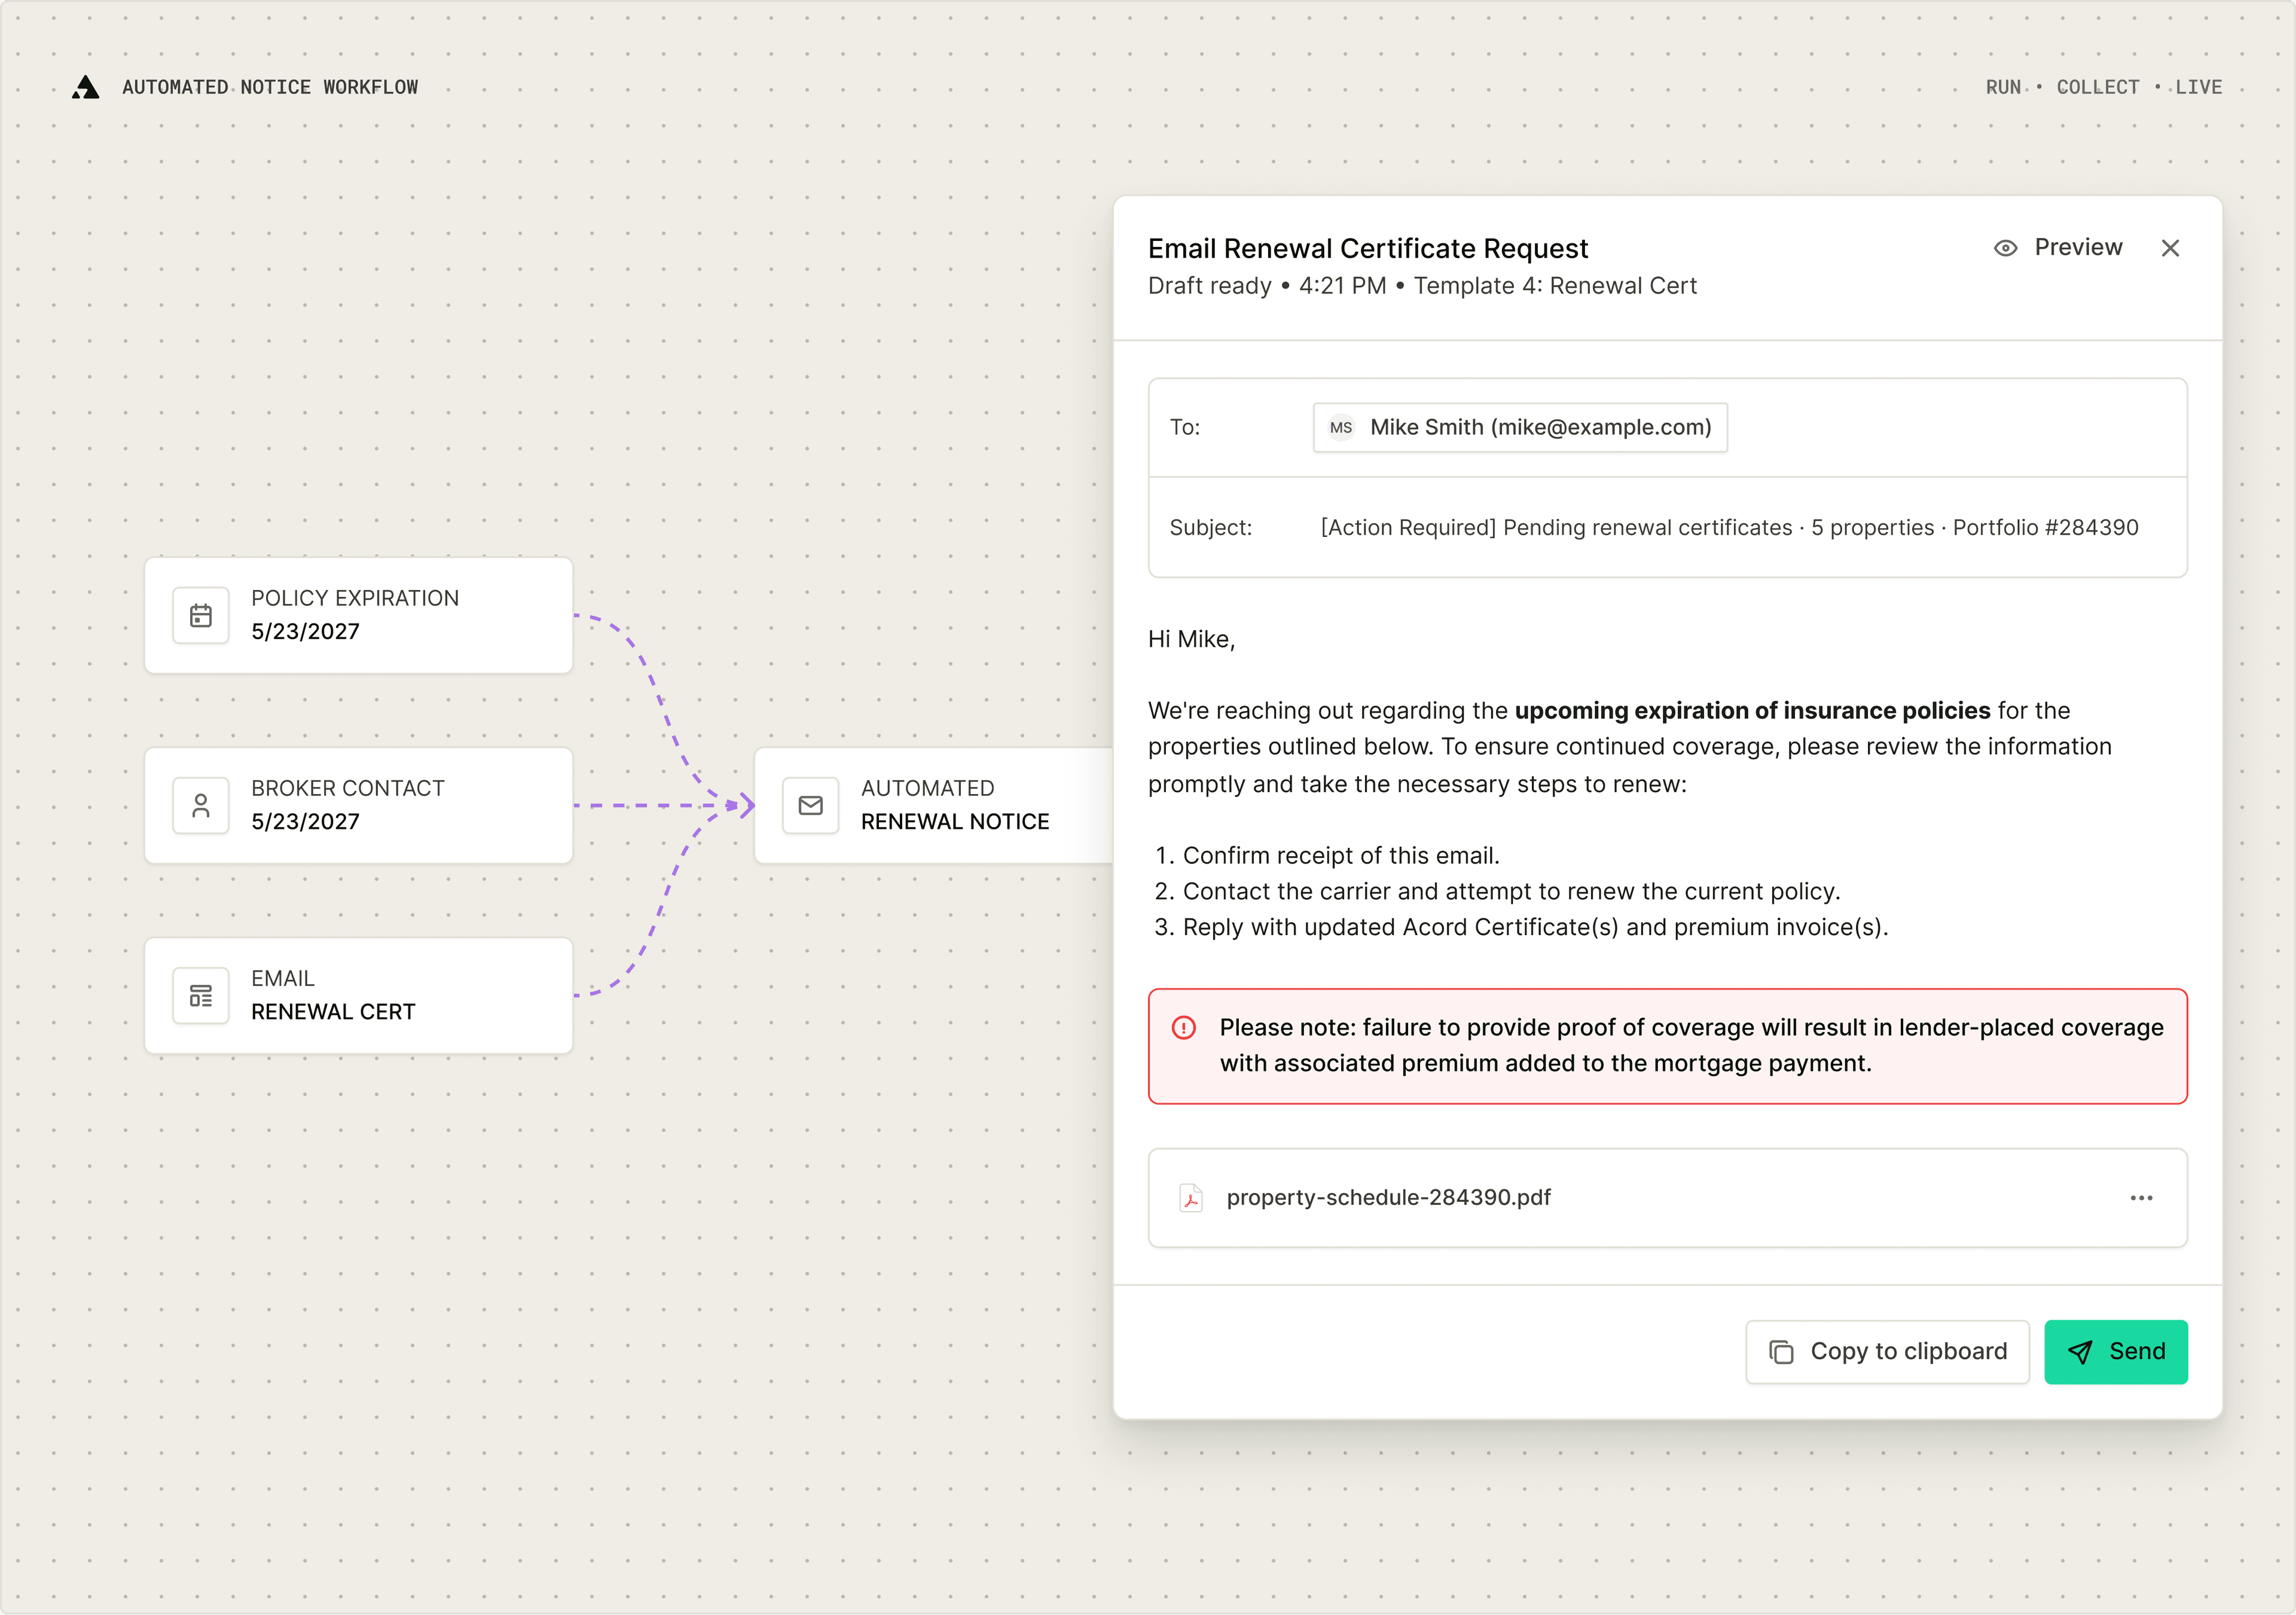The height and width of the screenshot is (1615, 2296).
Task: Click the Email Renewal Certificate Request heading
Action: tap(1368, 248)
